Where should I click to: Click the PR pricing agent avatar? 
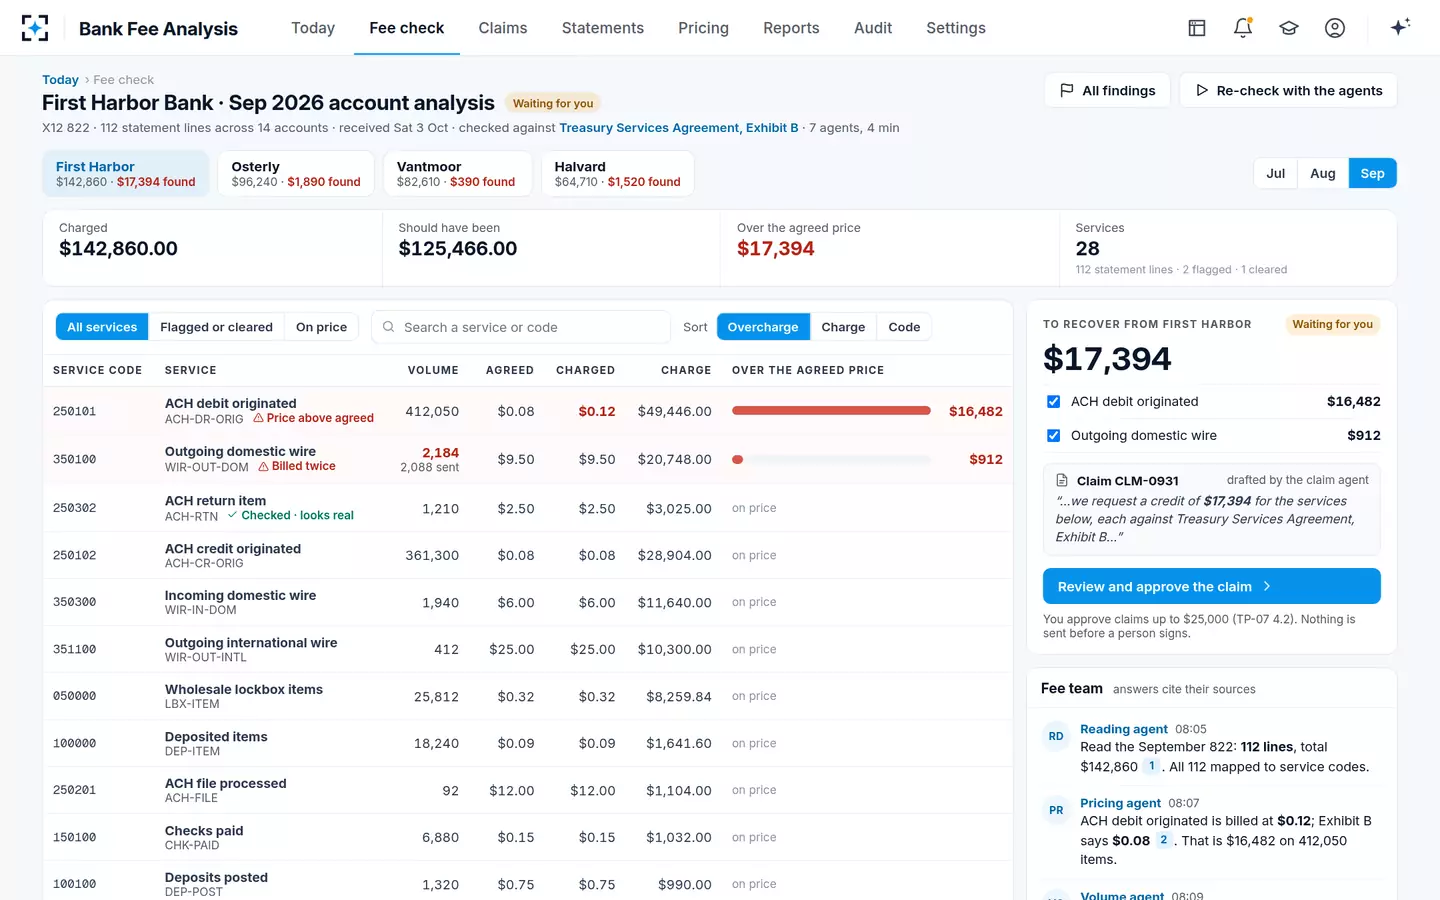pos(1056,810)
